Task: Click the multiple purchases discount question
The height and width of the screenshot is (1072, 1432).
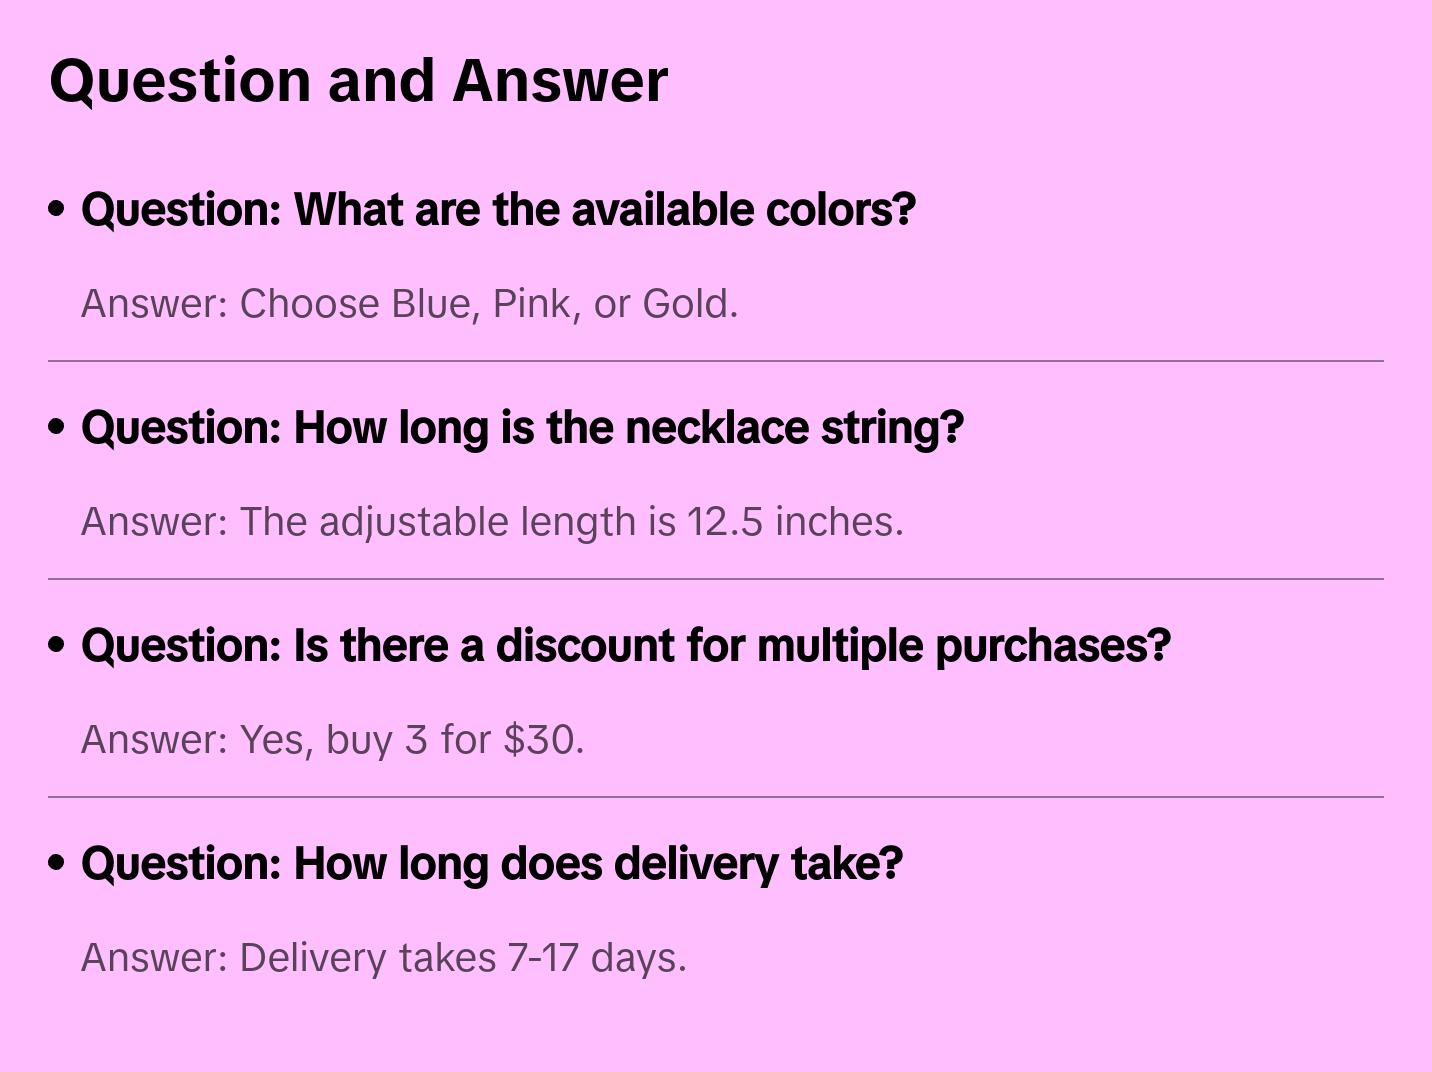Action: pyautogui.click(x=625, y=646)
